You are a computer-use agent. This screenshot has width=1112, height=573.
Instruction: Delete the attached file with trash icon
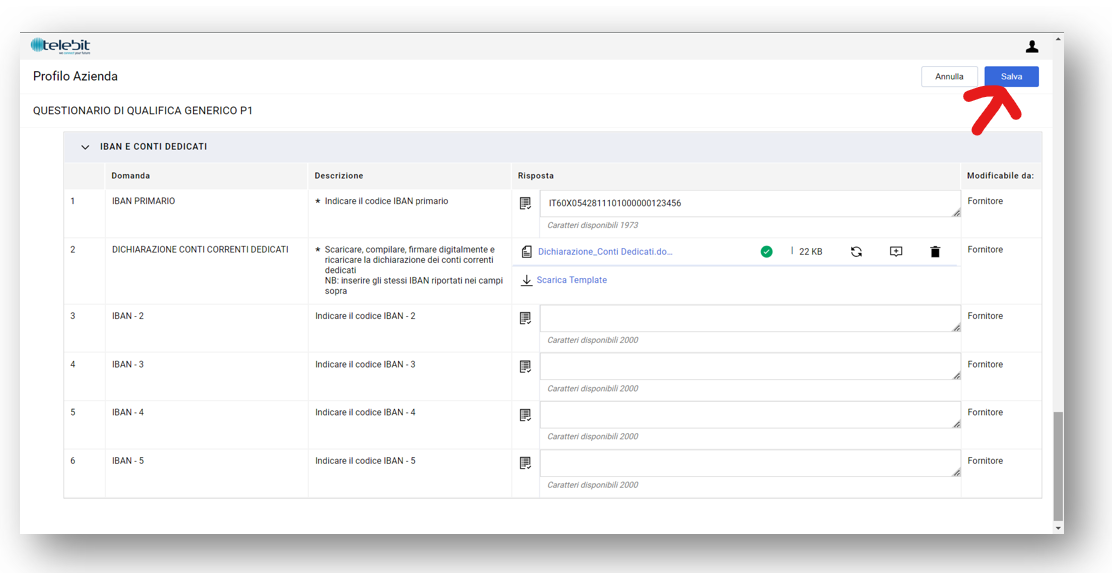click(x=935, y=252)
